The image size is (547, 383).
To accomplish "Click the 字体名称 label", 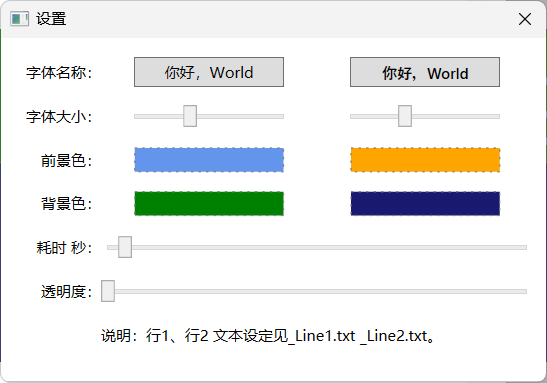I will tap(59, 73).
